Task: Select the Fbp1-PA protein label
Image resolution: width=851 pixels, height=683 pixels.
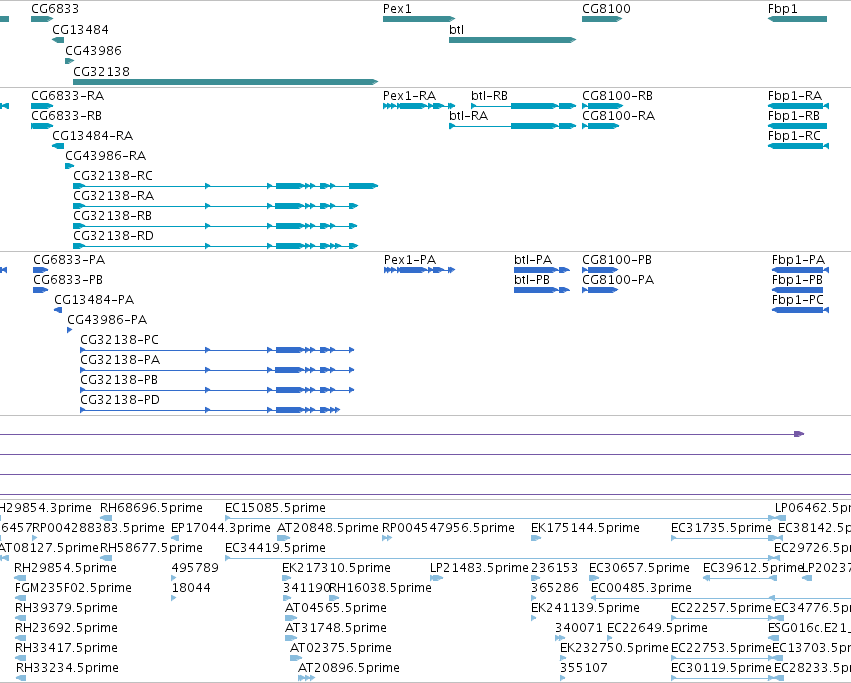Action: tap(798, 260)
